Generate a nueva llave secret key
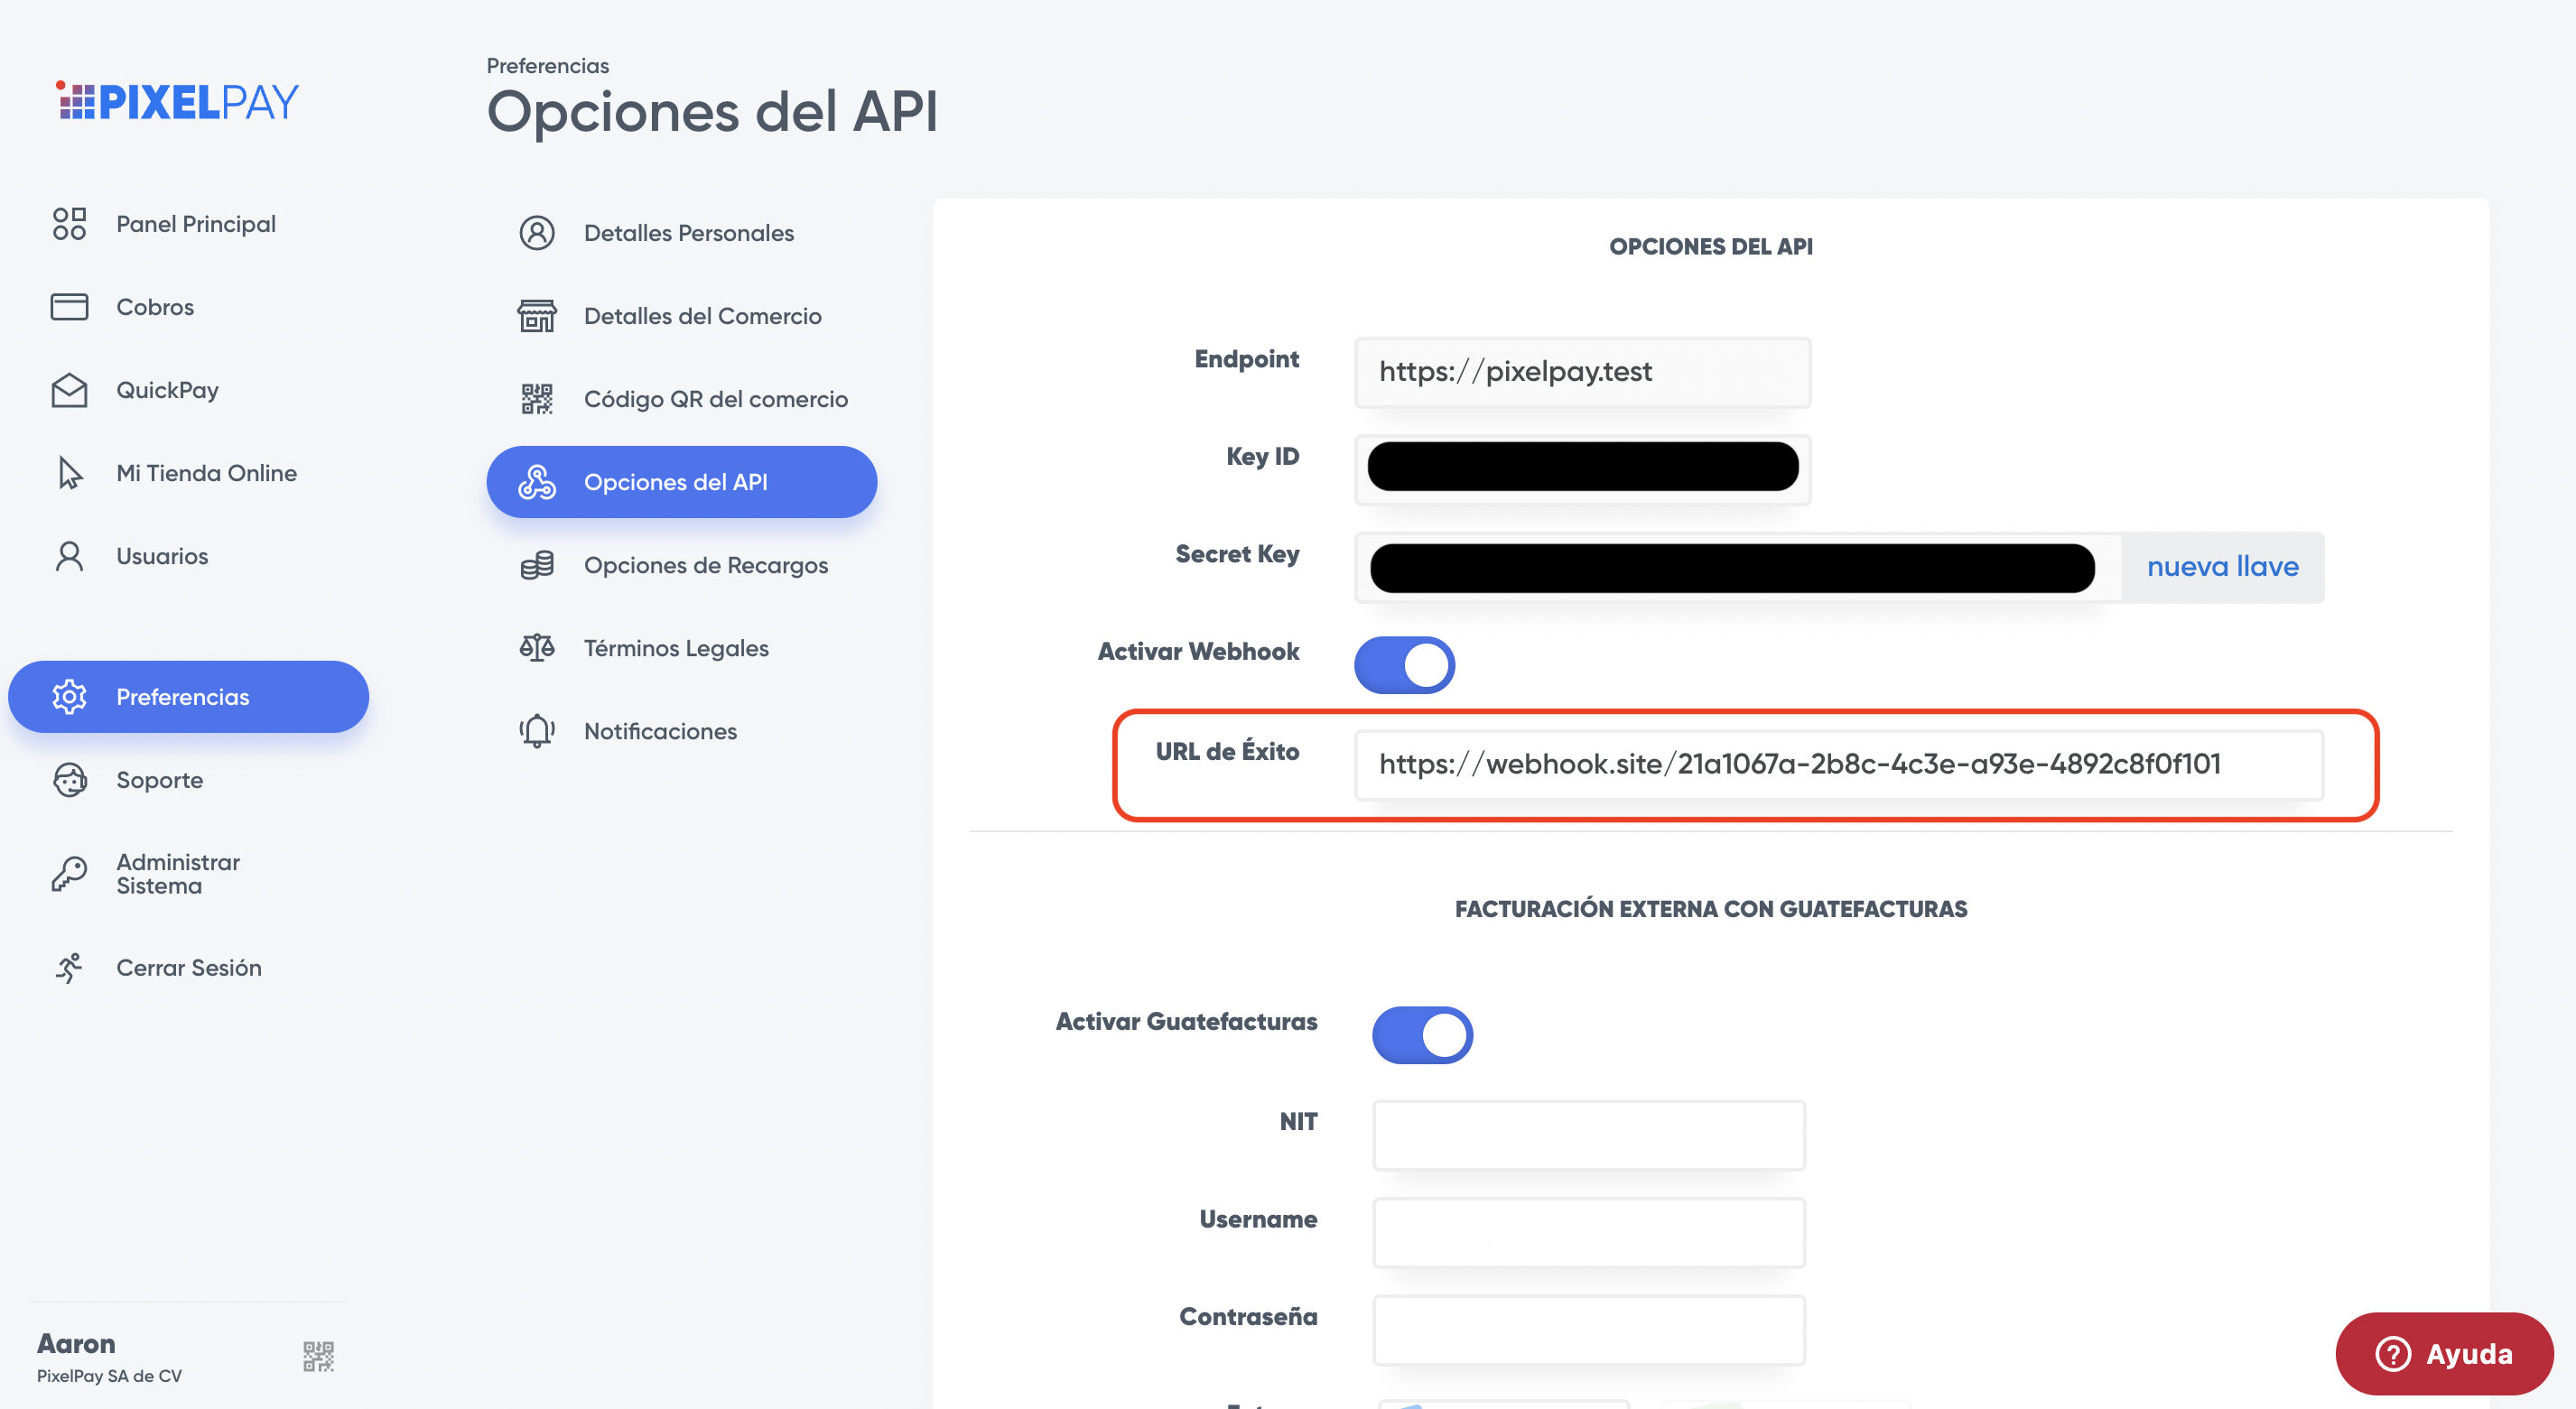 click(2222, 567)
